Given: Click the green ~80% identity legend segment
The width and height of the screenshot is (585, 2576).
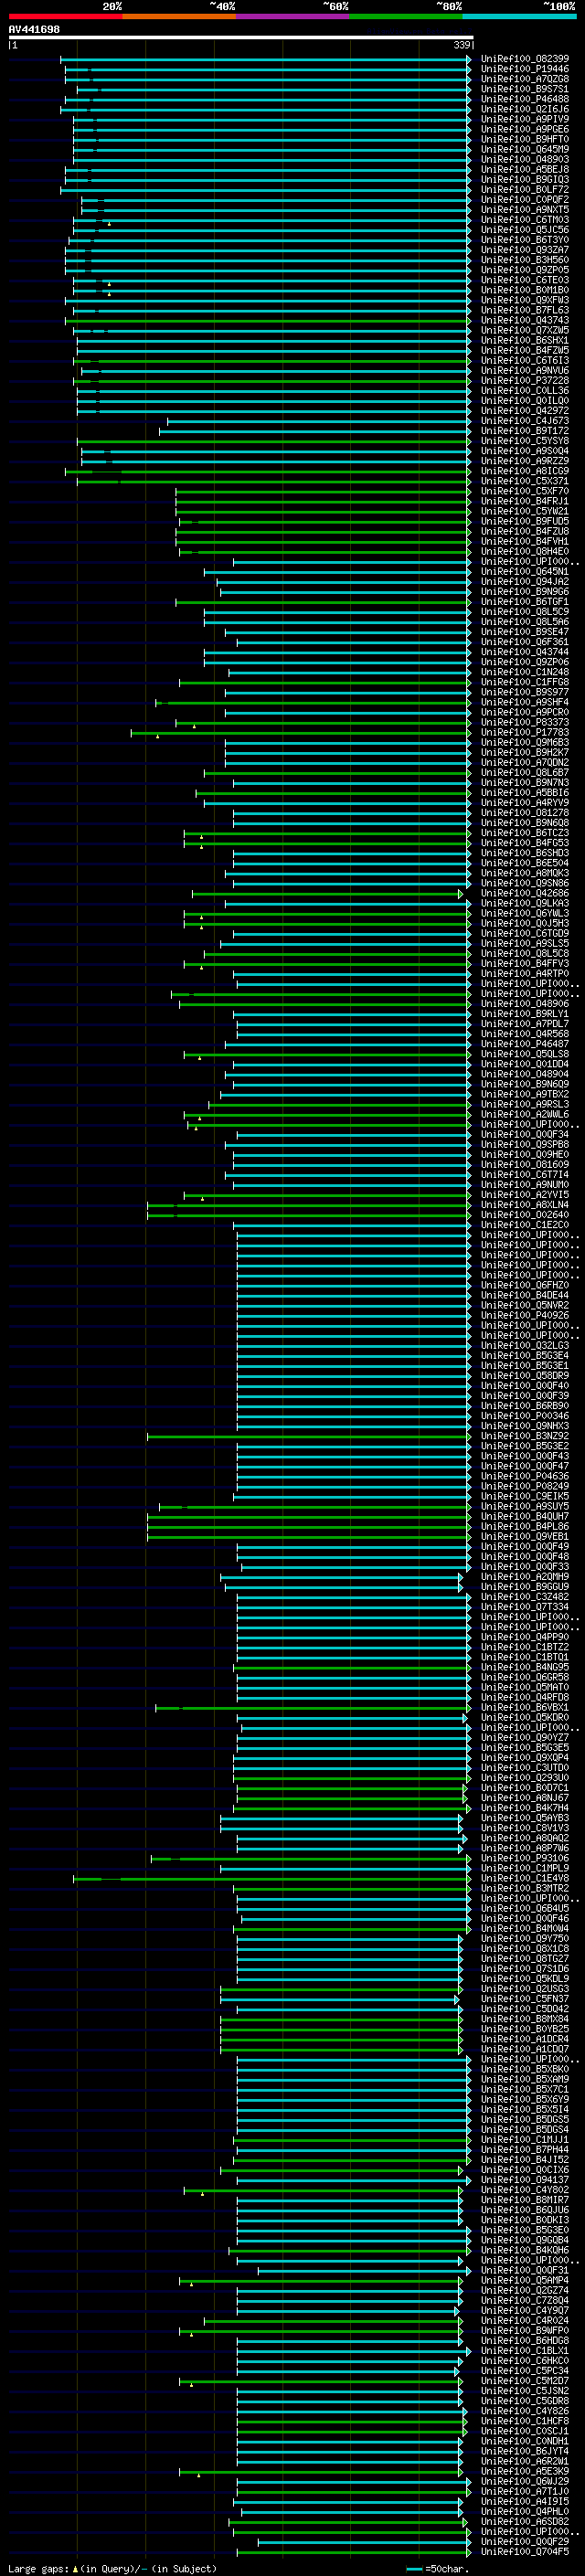Looking at the screenshot, I should point(406,16).
